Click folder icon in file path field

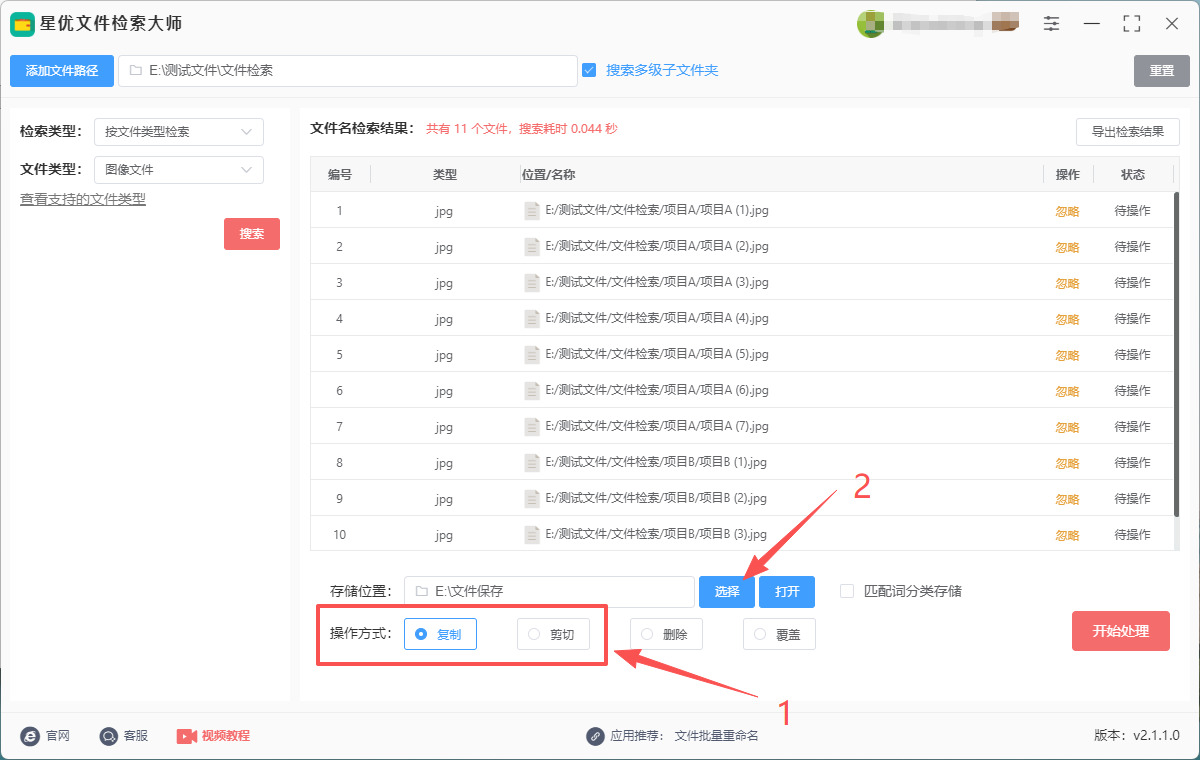tap(135, 71)
